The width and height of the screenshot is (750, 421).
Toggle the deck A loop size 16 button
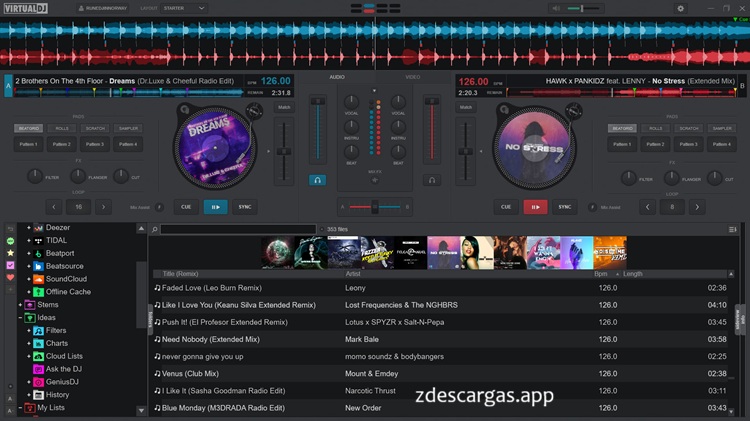tap(78, 207)
